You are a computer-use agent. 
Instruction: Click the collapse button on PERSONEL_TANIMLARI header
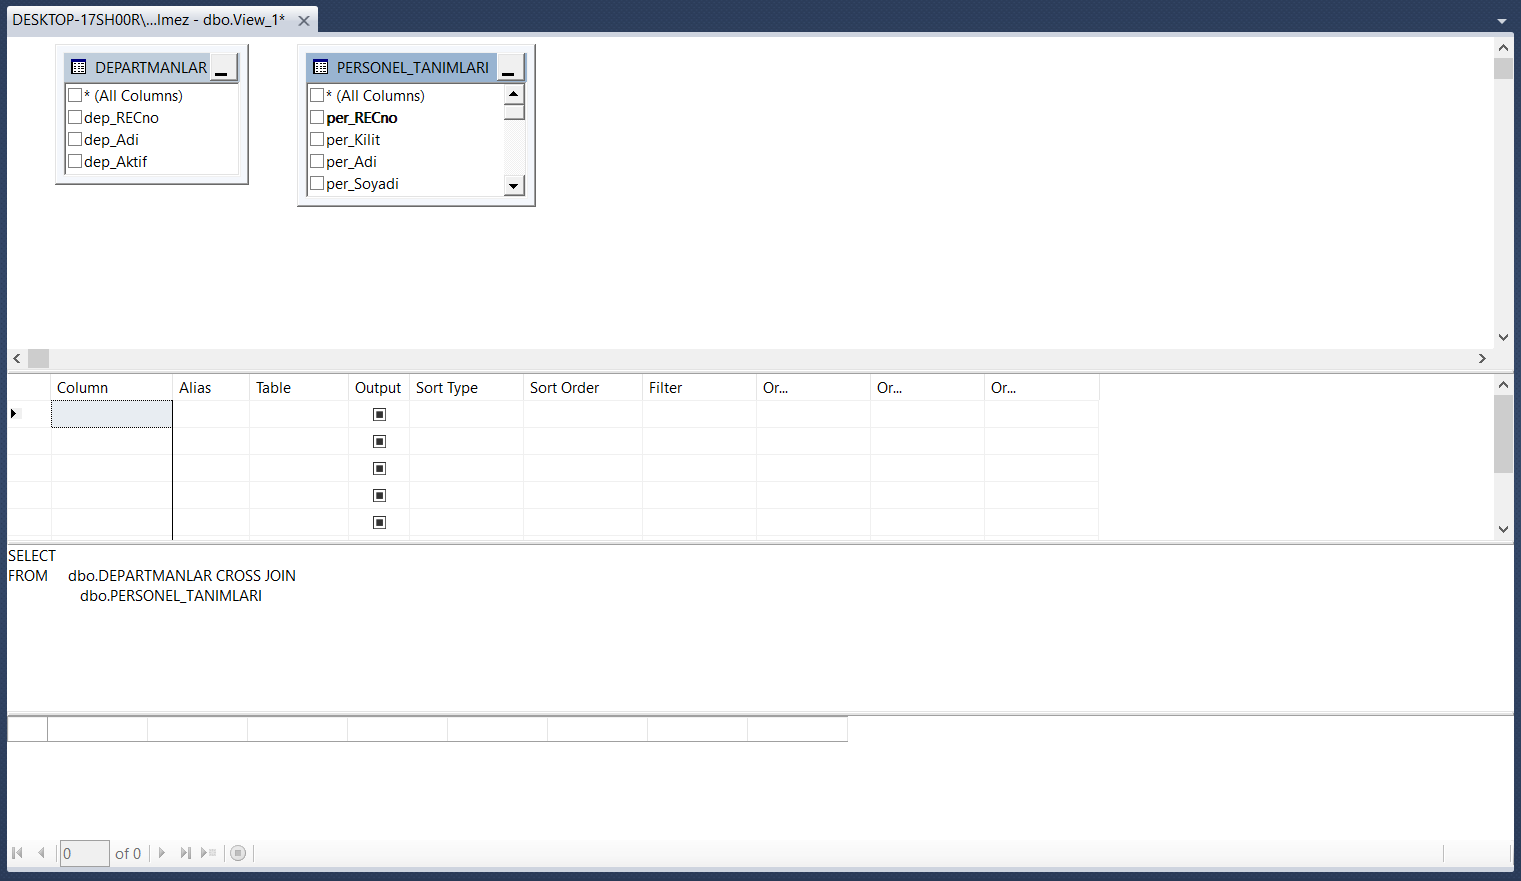click(x=512, y=68)
